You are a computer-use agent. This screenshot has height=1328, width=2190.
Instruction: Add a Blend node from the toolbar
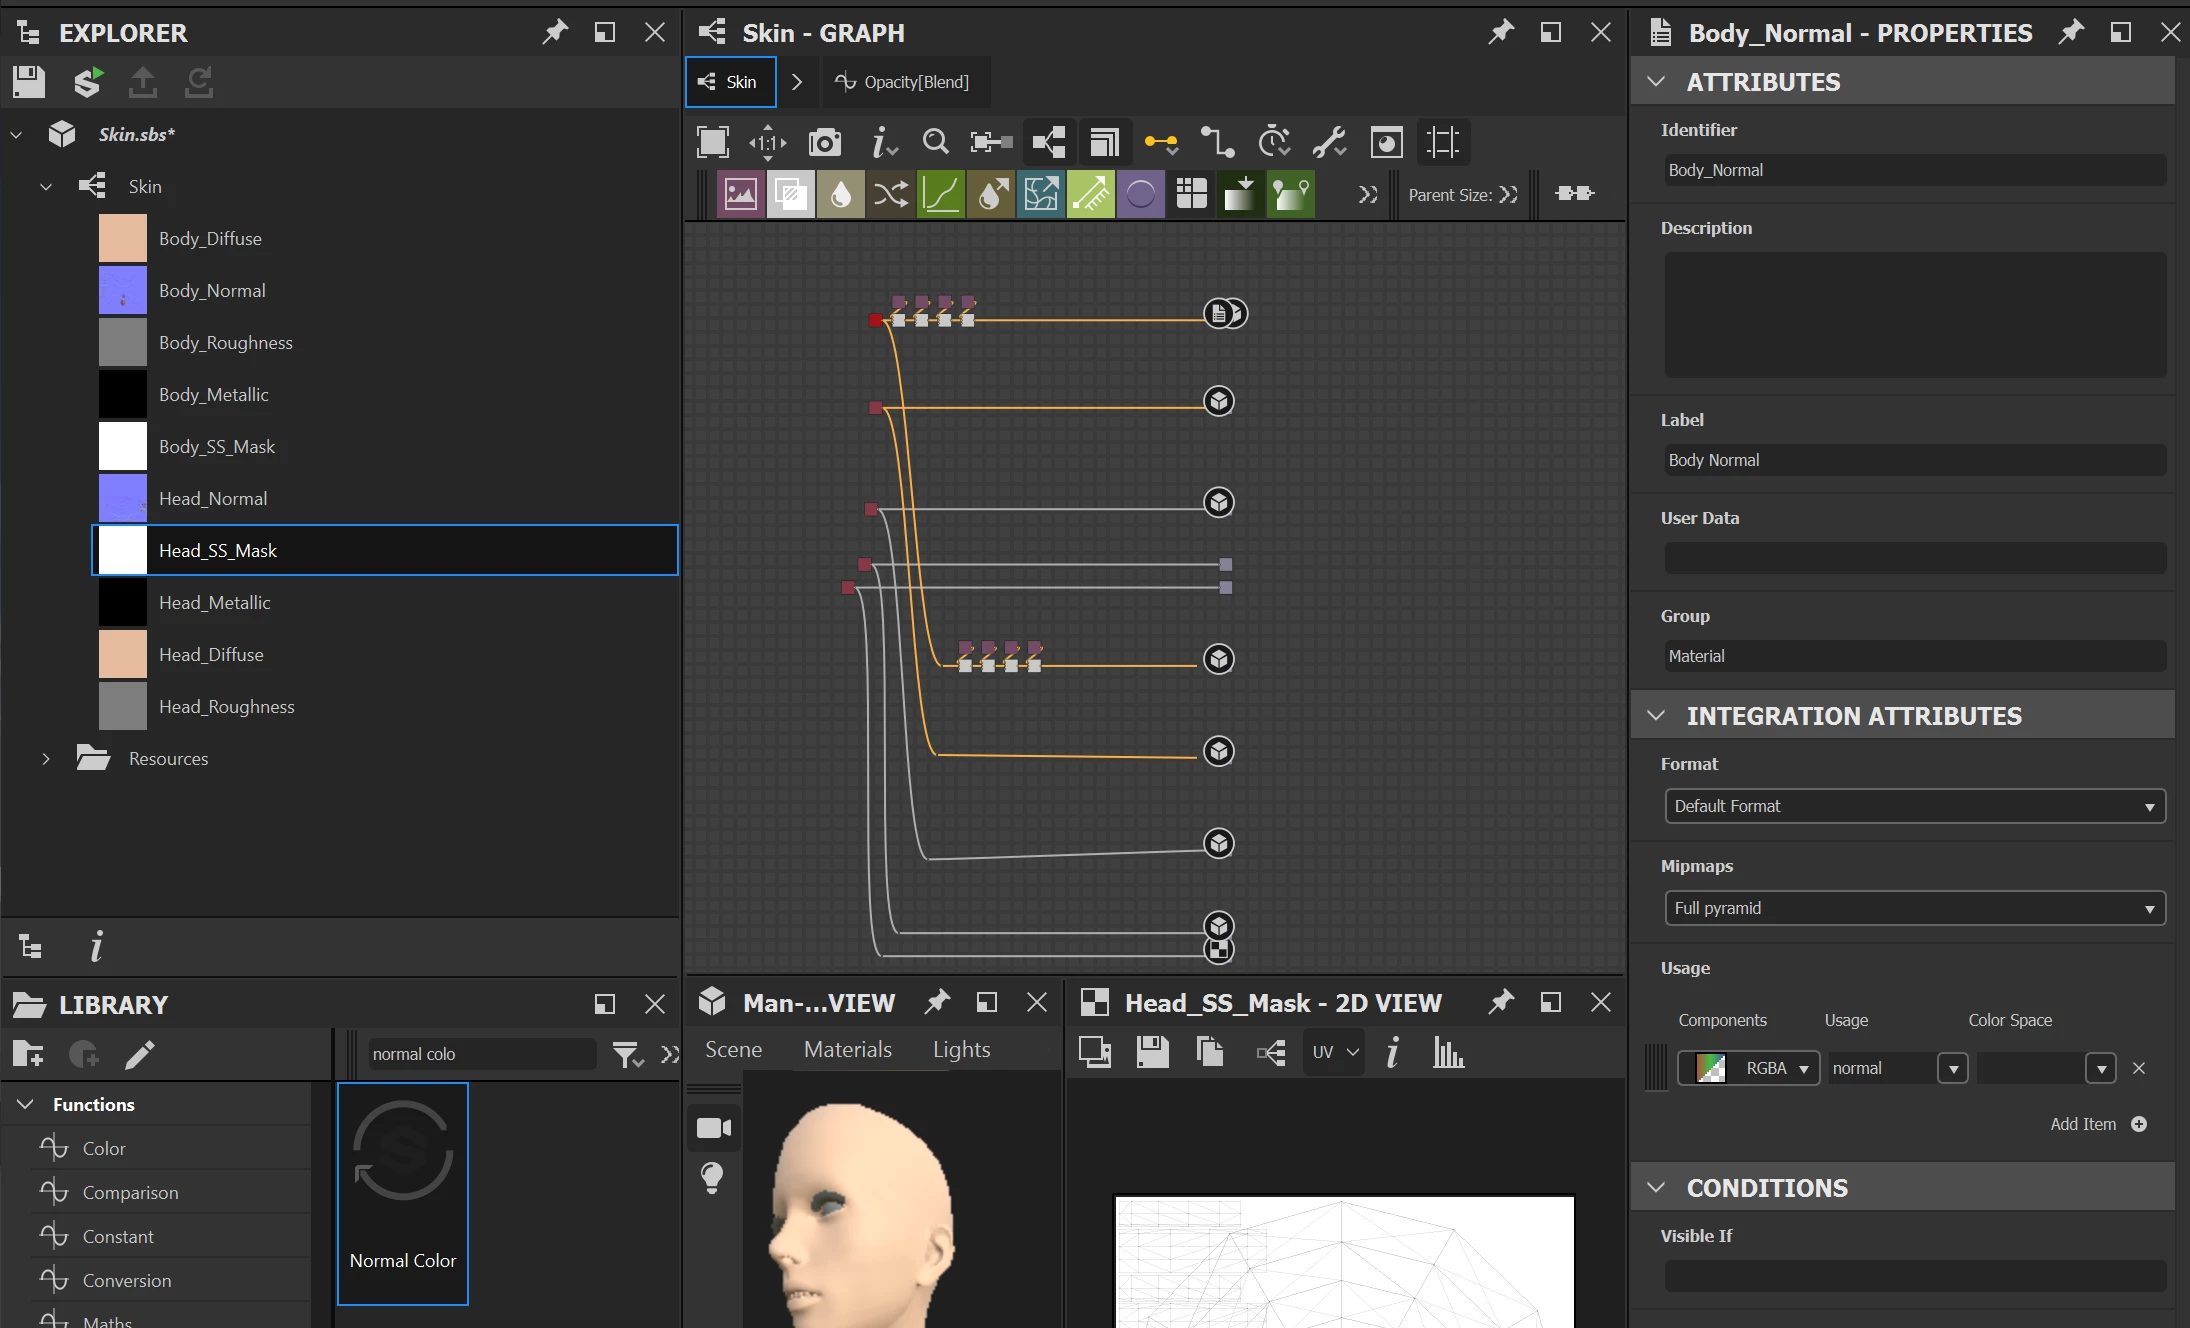click(x=790, y=194)
